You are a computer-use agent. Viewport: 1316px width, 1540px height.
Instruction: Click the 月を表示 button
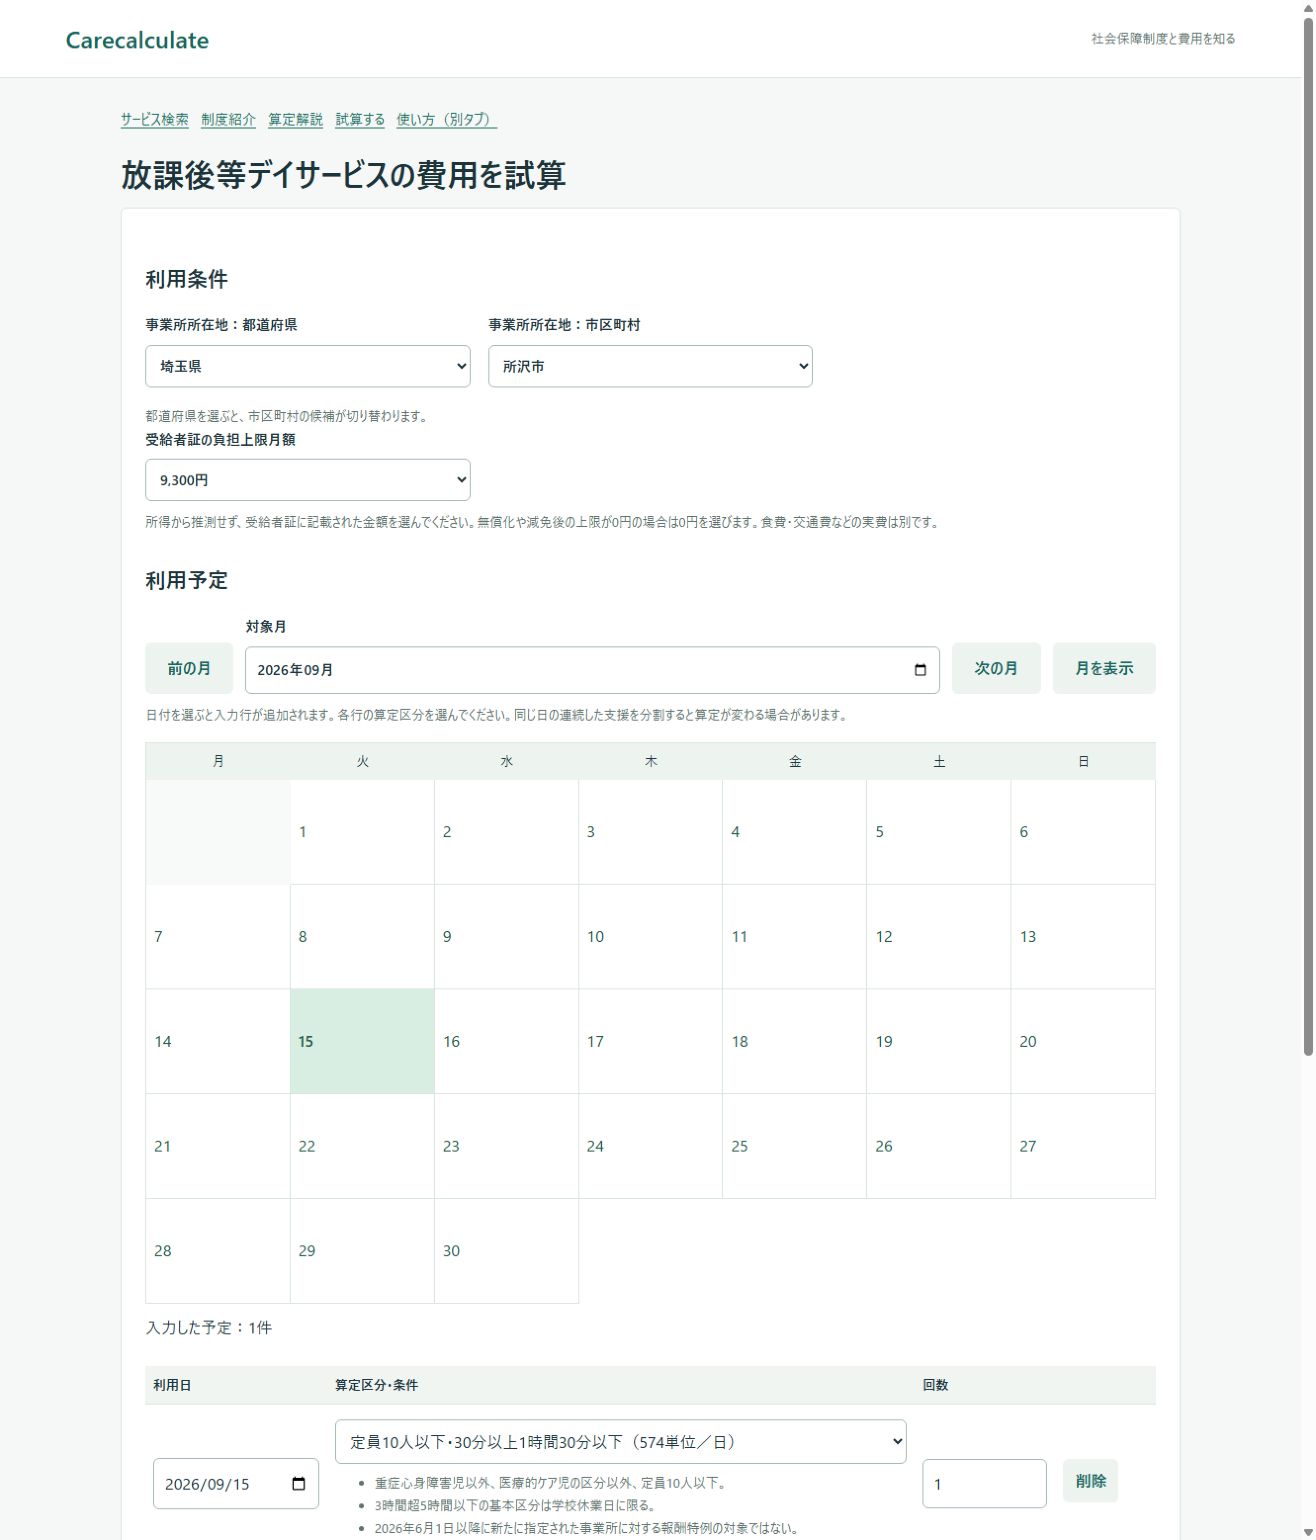[x=1104, y=668]
